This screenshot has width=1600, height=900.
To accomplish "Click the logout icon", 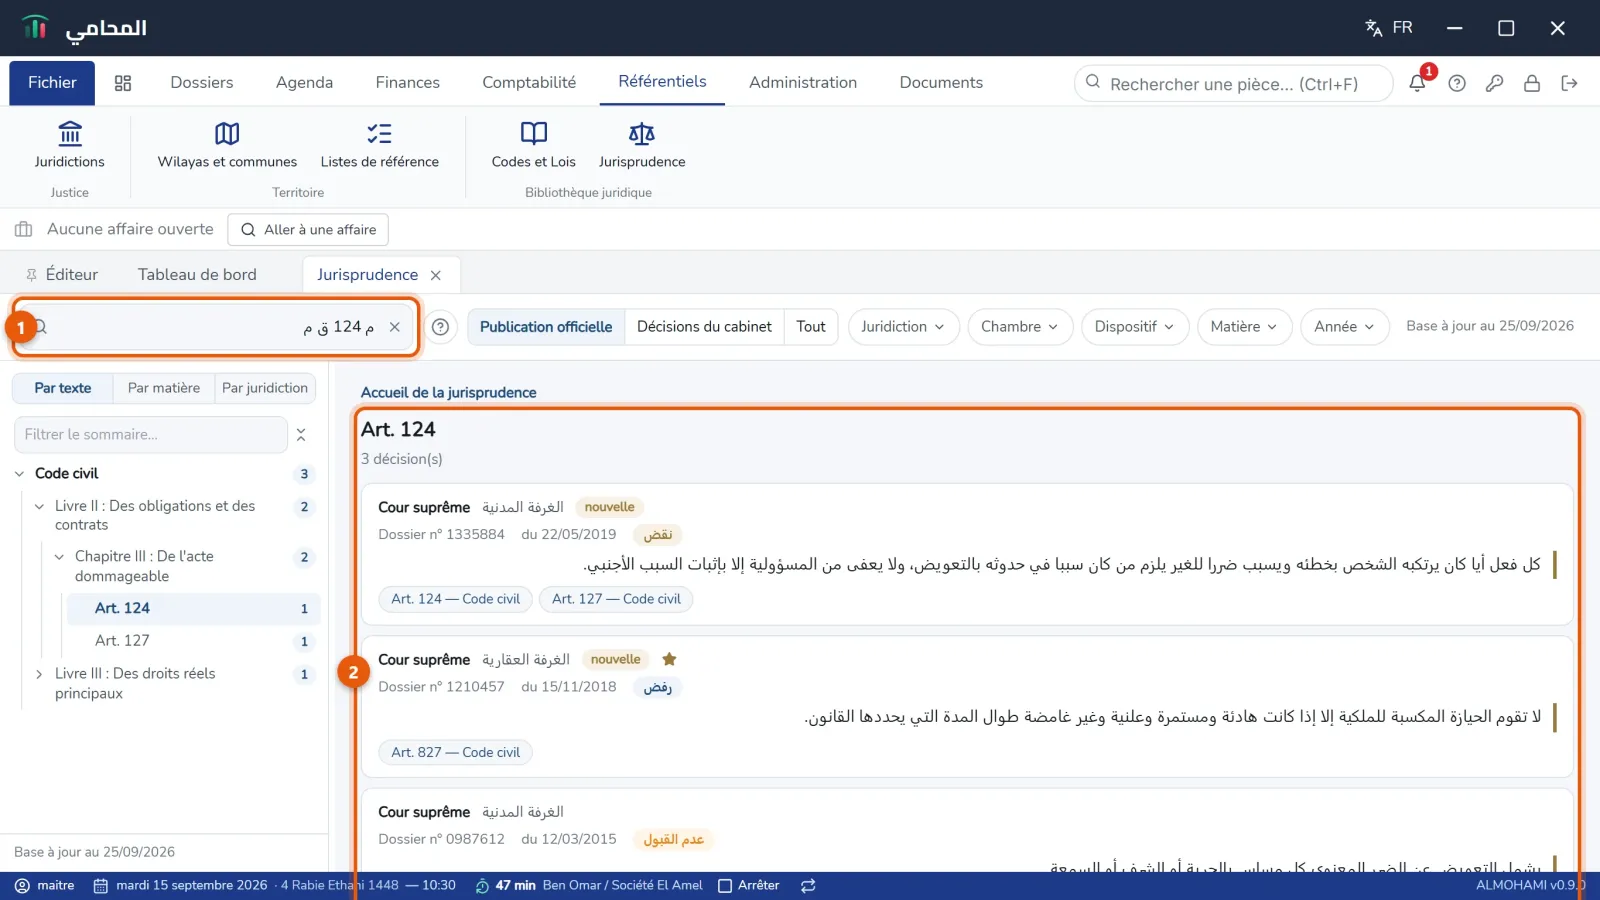I will pos(1569,83).
